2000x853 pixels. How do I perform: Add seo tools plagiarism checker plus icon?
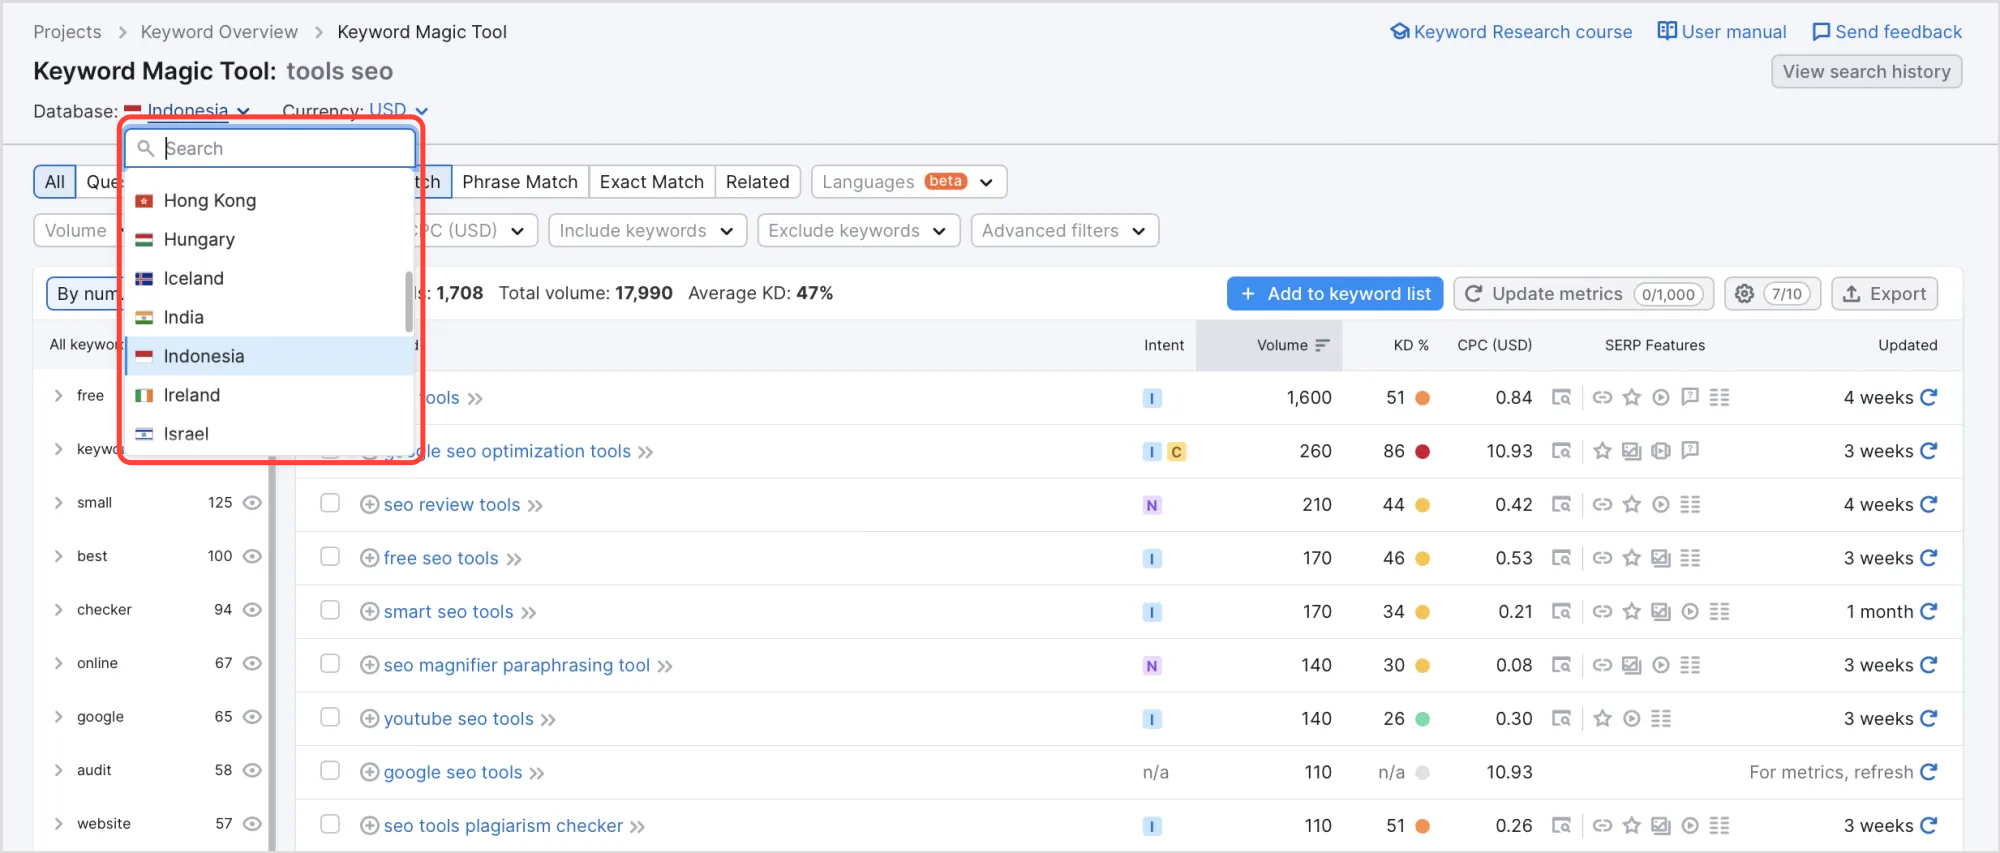[369, 826]
